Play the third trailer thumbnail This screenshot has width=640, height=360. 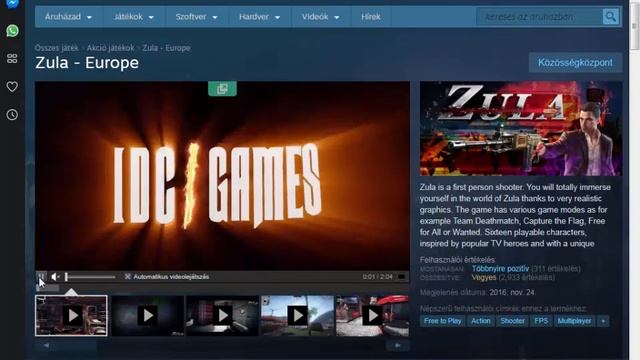(222, 316)
